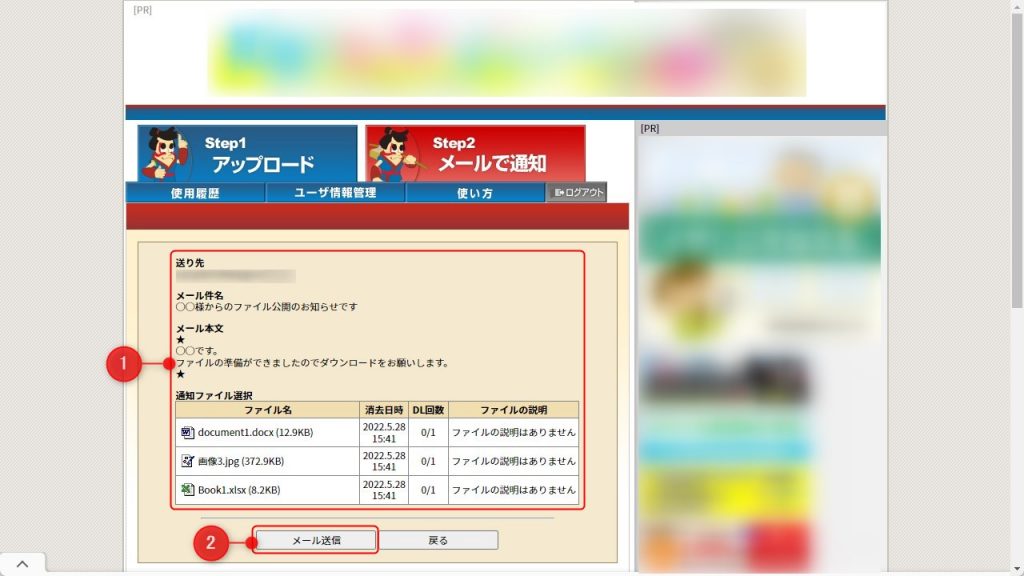Click the DL回数 column header
The width and height of the screenshot is (1024, 576).
pyautogui.click(x=428, y=410)
